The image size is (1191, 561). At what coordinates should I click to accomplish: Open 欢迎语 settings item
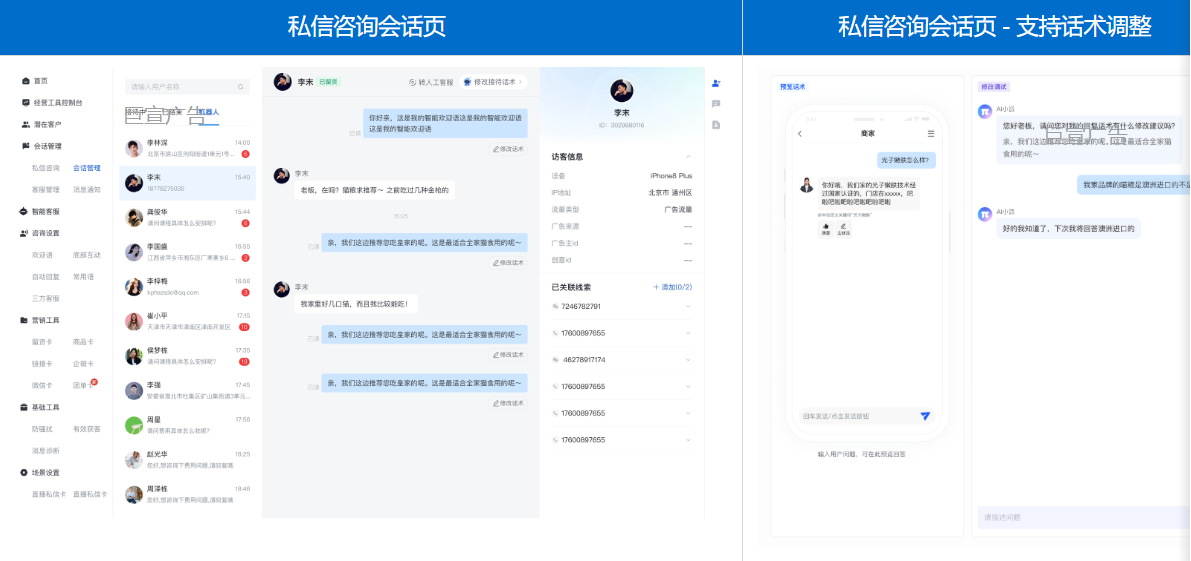(x=42, y=255)
